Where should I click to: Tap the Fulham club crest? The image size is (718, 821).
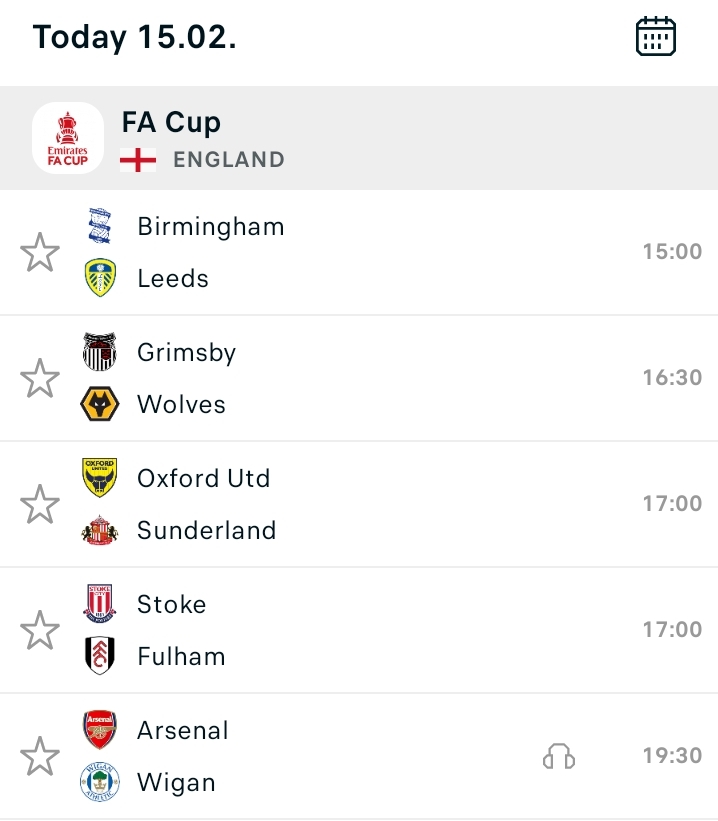pyautogui.click(x=100, y=656)
